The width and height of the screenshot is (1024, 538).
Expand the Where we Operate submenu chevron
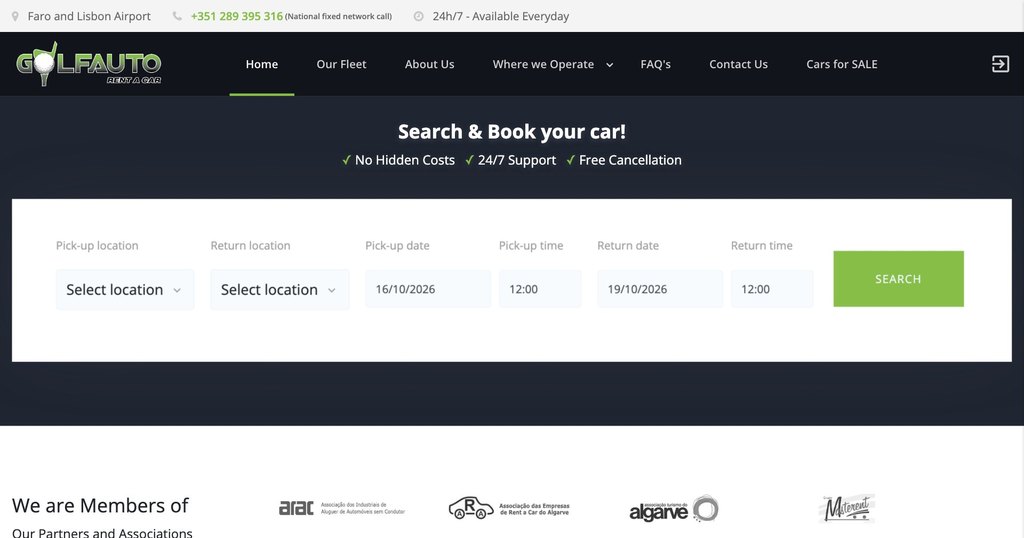[x=609, y=65]
